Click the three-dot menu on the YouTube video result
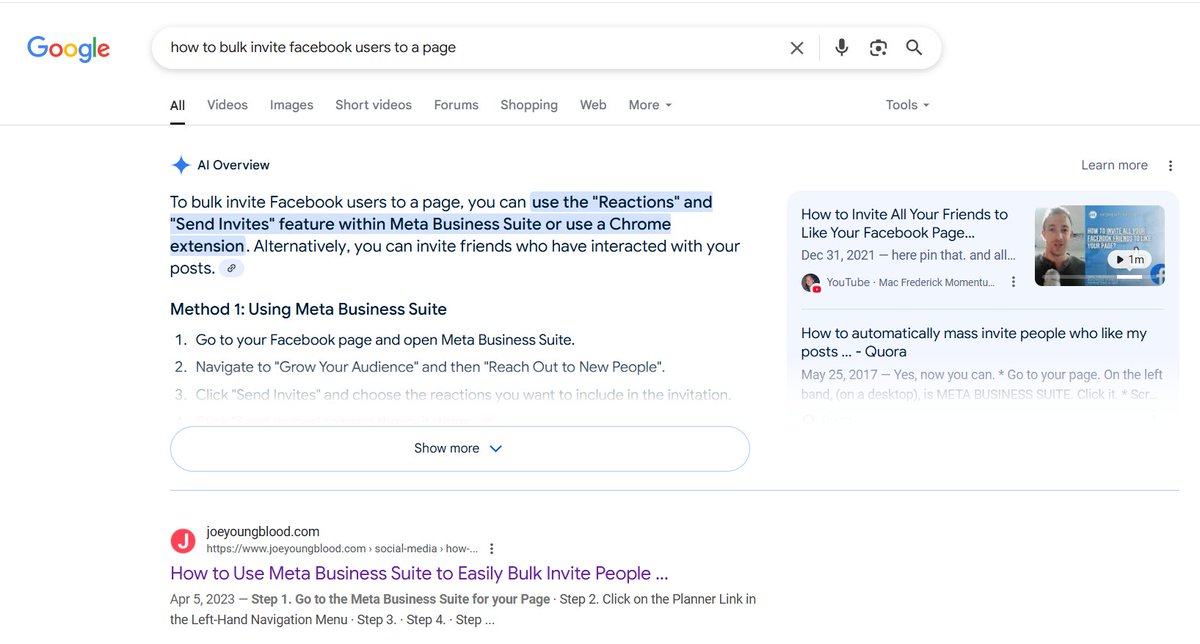 pos(1013,282)
